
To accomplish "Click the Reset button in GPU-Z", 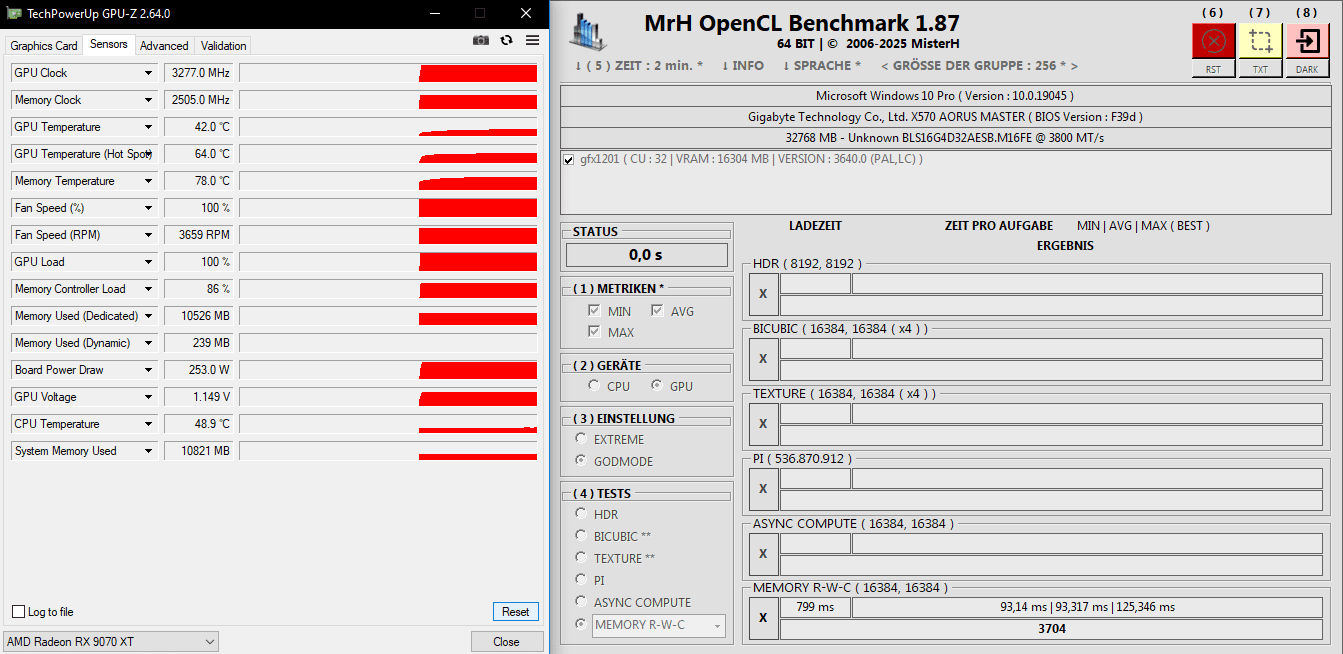I will (x=516, y=612).
